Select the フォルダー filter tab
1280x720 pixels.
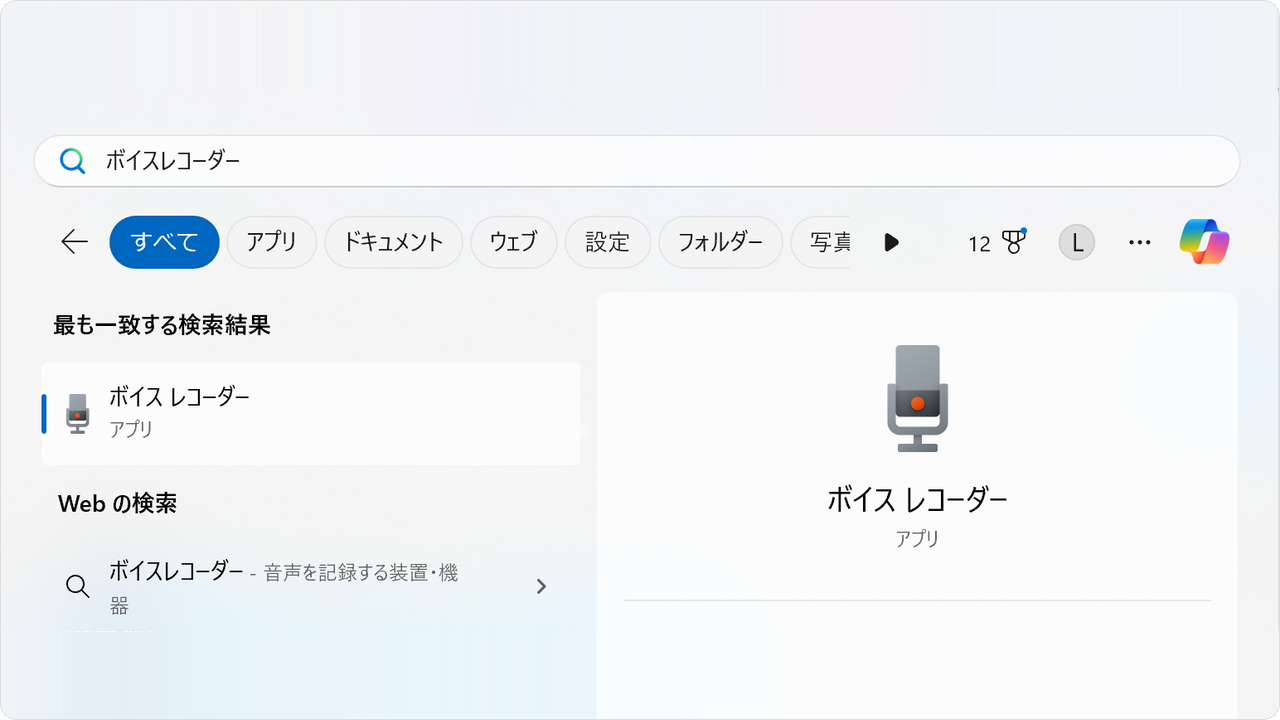(x=720, y=242)
